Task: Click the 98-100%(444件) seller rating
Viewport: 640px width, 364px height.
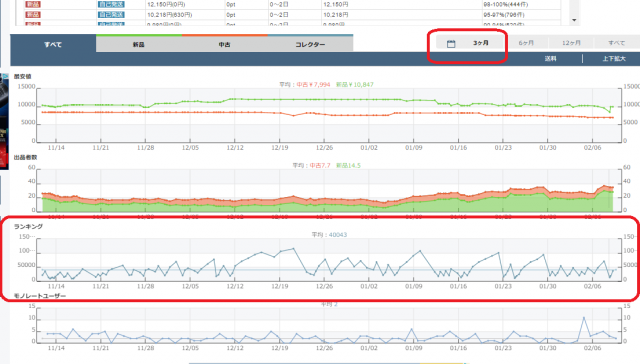Action: 505,4
